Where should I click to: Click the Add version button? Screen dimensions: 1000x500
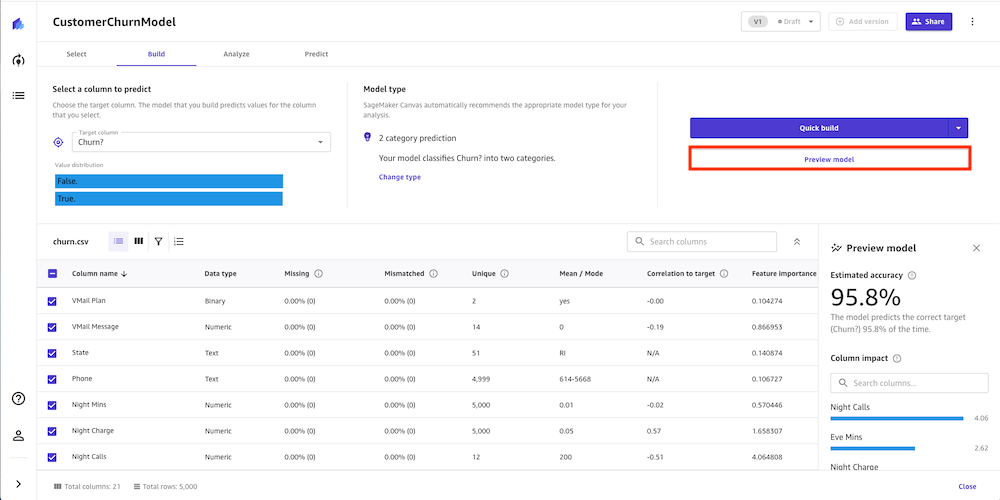[x=862, y=22]
